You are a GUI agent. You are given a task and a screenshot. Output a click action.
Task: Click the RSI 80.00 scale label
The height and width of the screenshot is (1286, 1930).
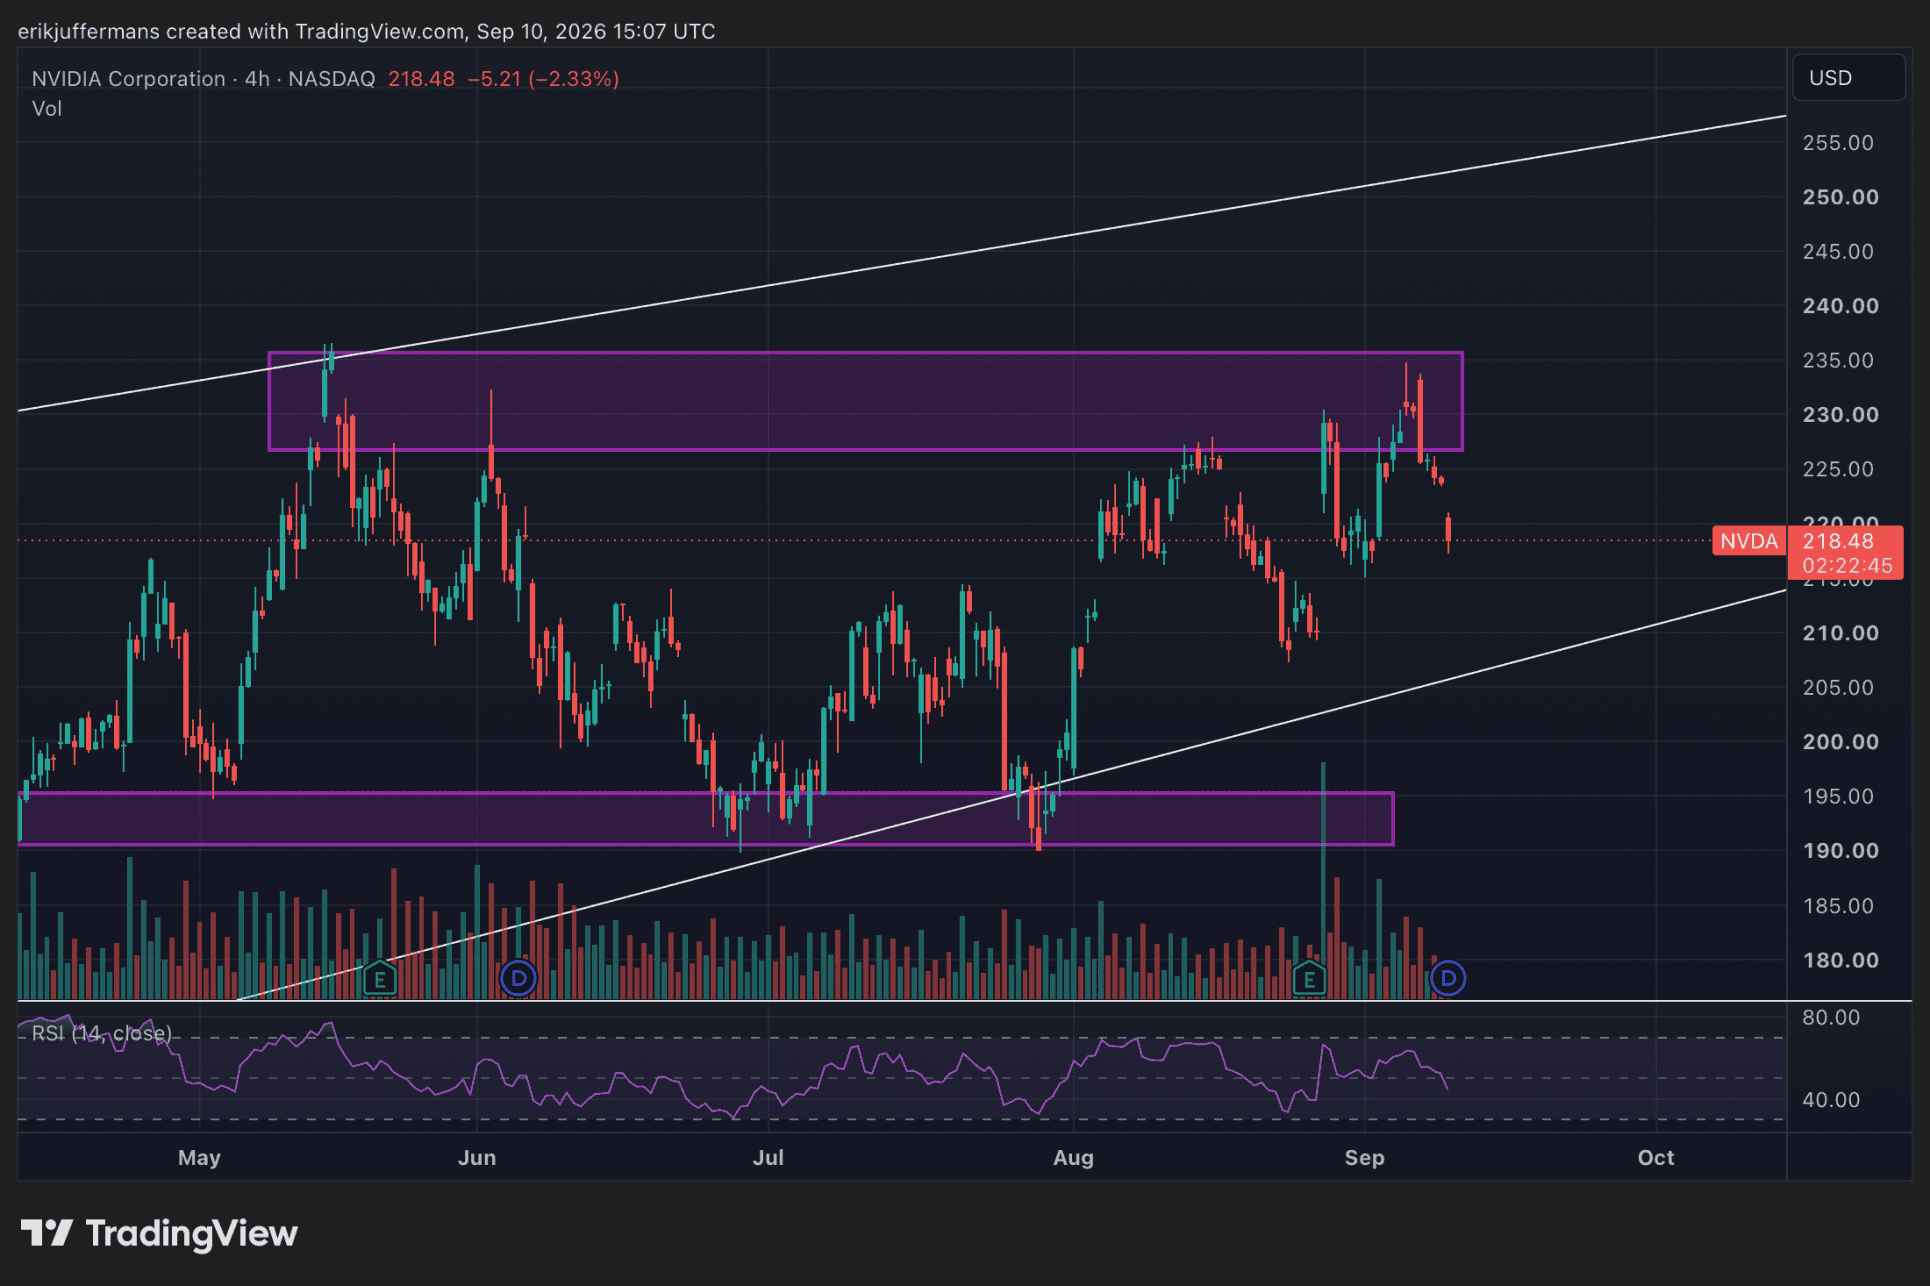pyautogui.click(x=1831, y=1018)
